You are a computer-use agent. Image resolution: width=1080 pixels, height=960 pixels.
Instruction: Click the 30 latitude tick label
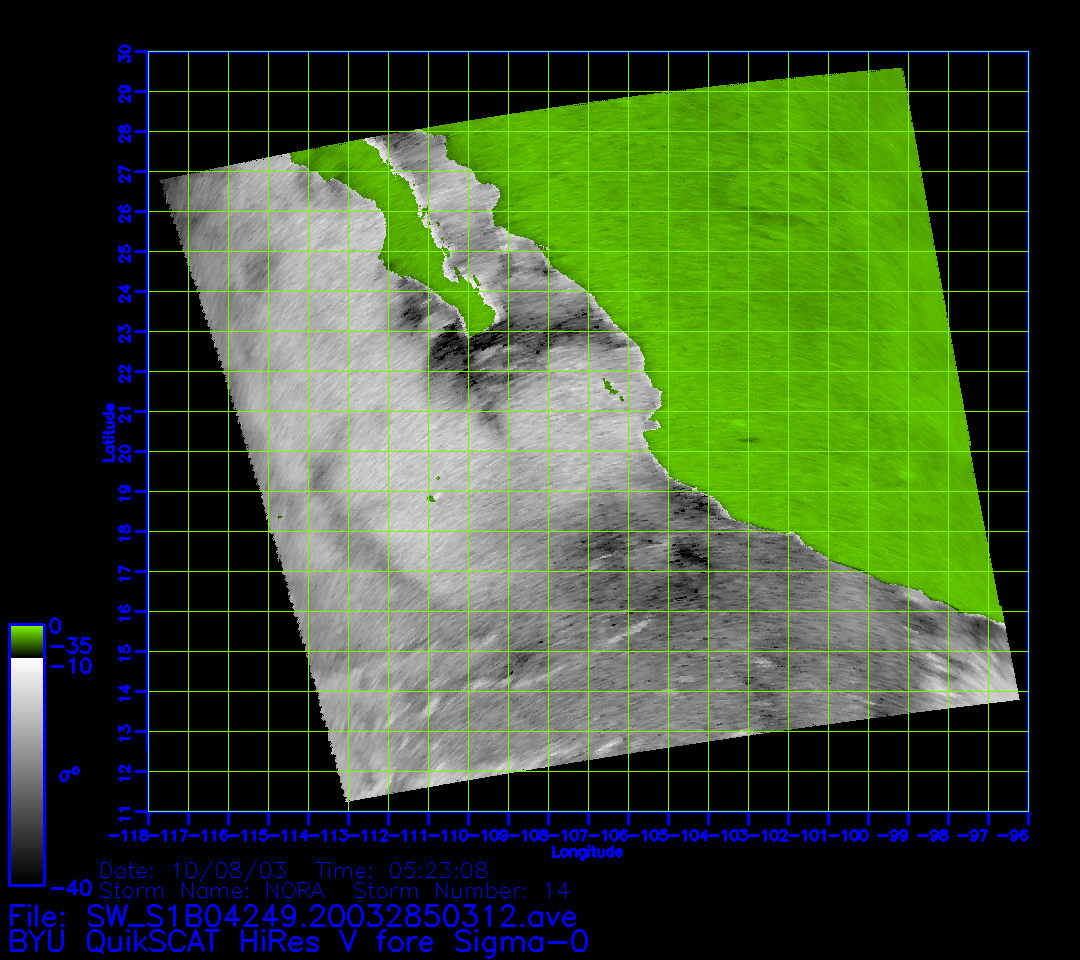click(125, 54)
